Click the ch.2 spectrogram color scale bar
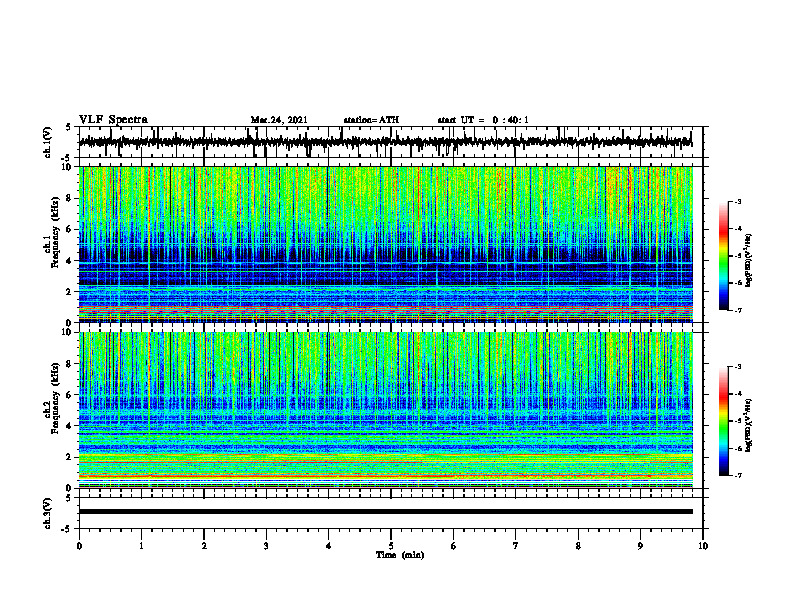 click(723, 421)
